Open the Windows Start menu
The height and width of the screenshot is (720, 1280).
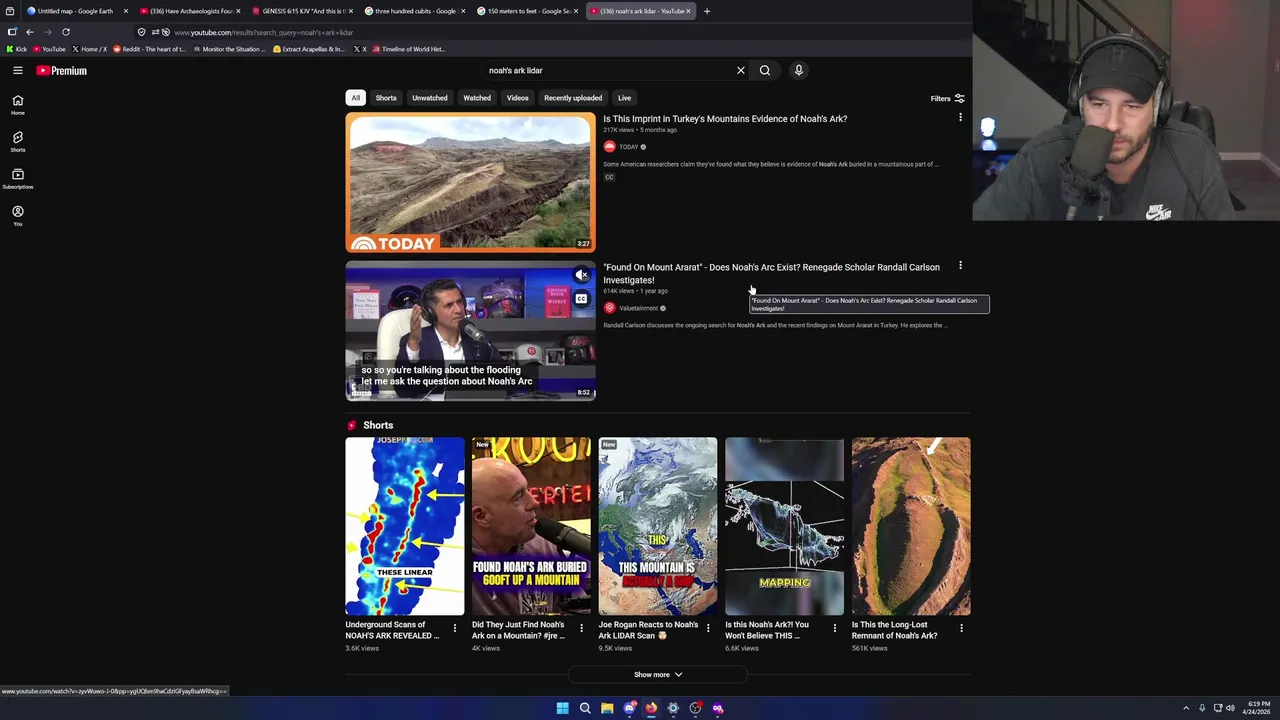click(563, 708)
